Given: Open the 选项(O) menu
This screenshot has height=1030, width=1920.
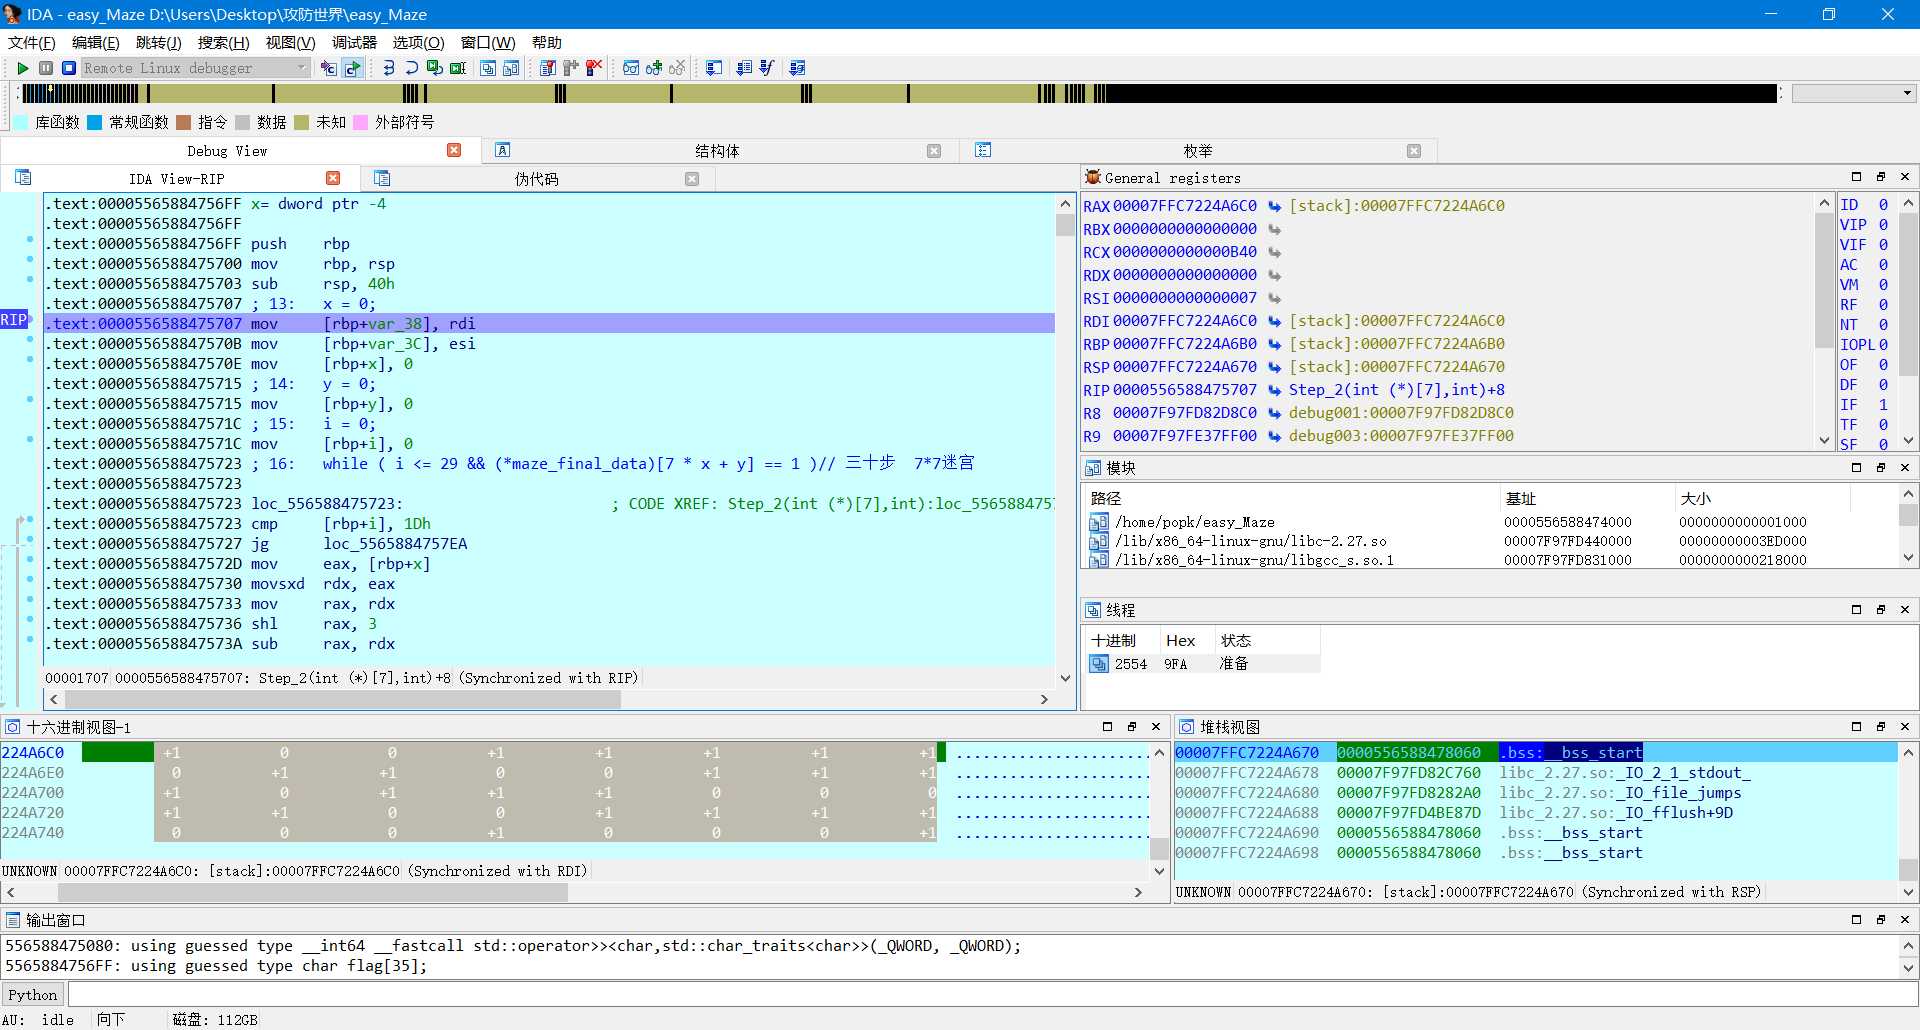Looking at the screenshot, I should click(x=418, y=42).
